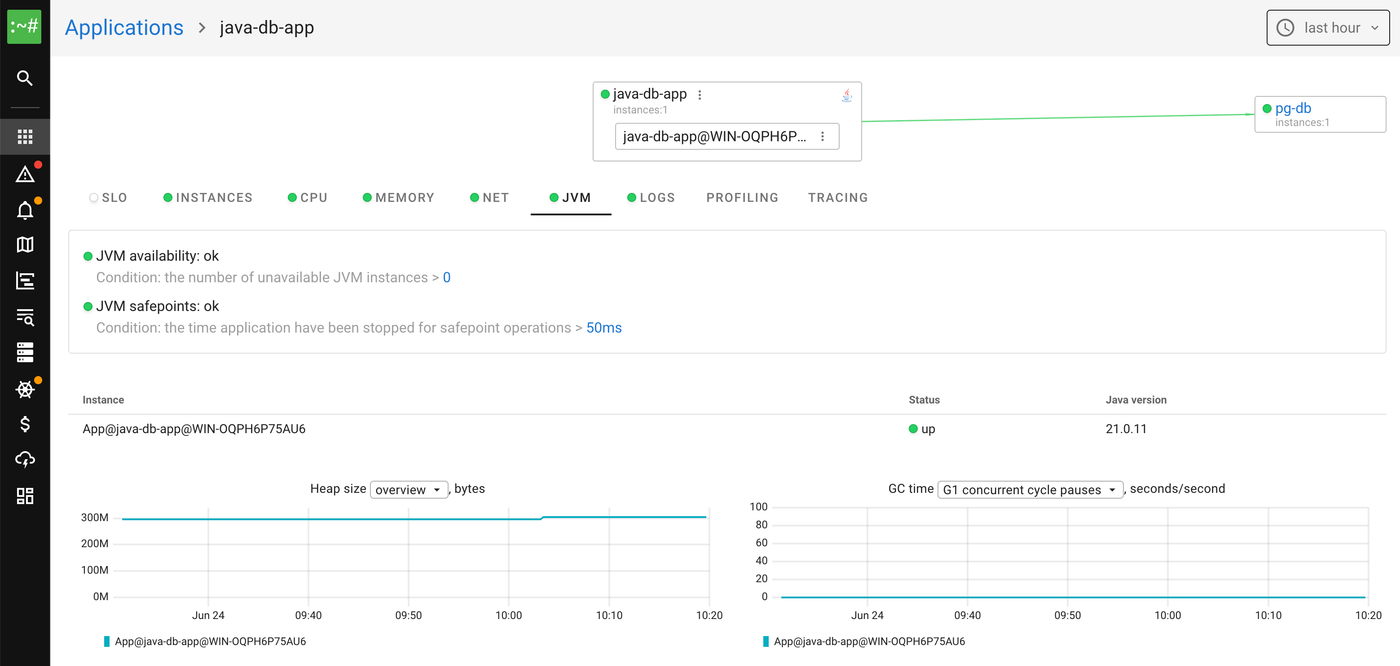This screenshot has height=666, width=1400.
Task: Open the three-dot menu next to java-db-app title
Action: tap(700, 95)
